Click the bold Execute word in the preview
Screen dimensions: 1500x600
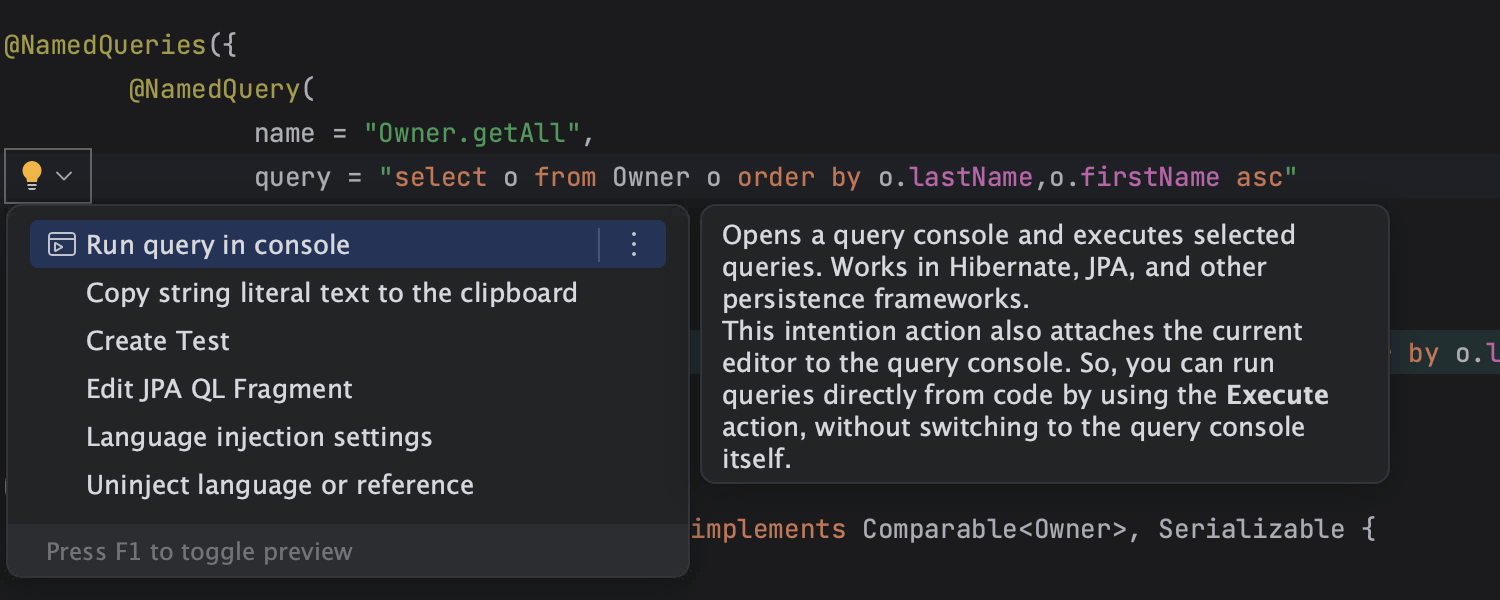point(1277,395)
